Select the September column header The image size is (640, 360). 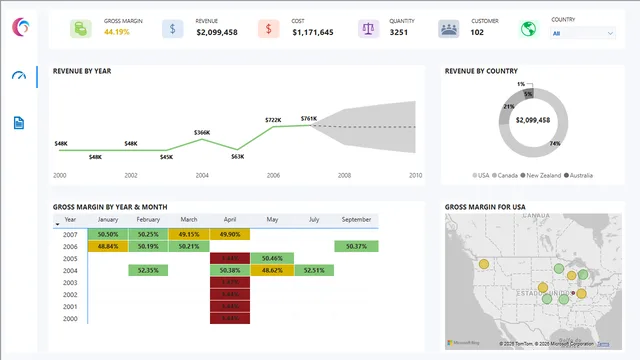tap(356, 220)
